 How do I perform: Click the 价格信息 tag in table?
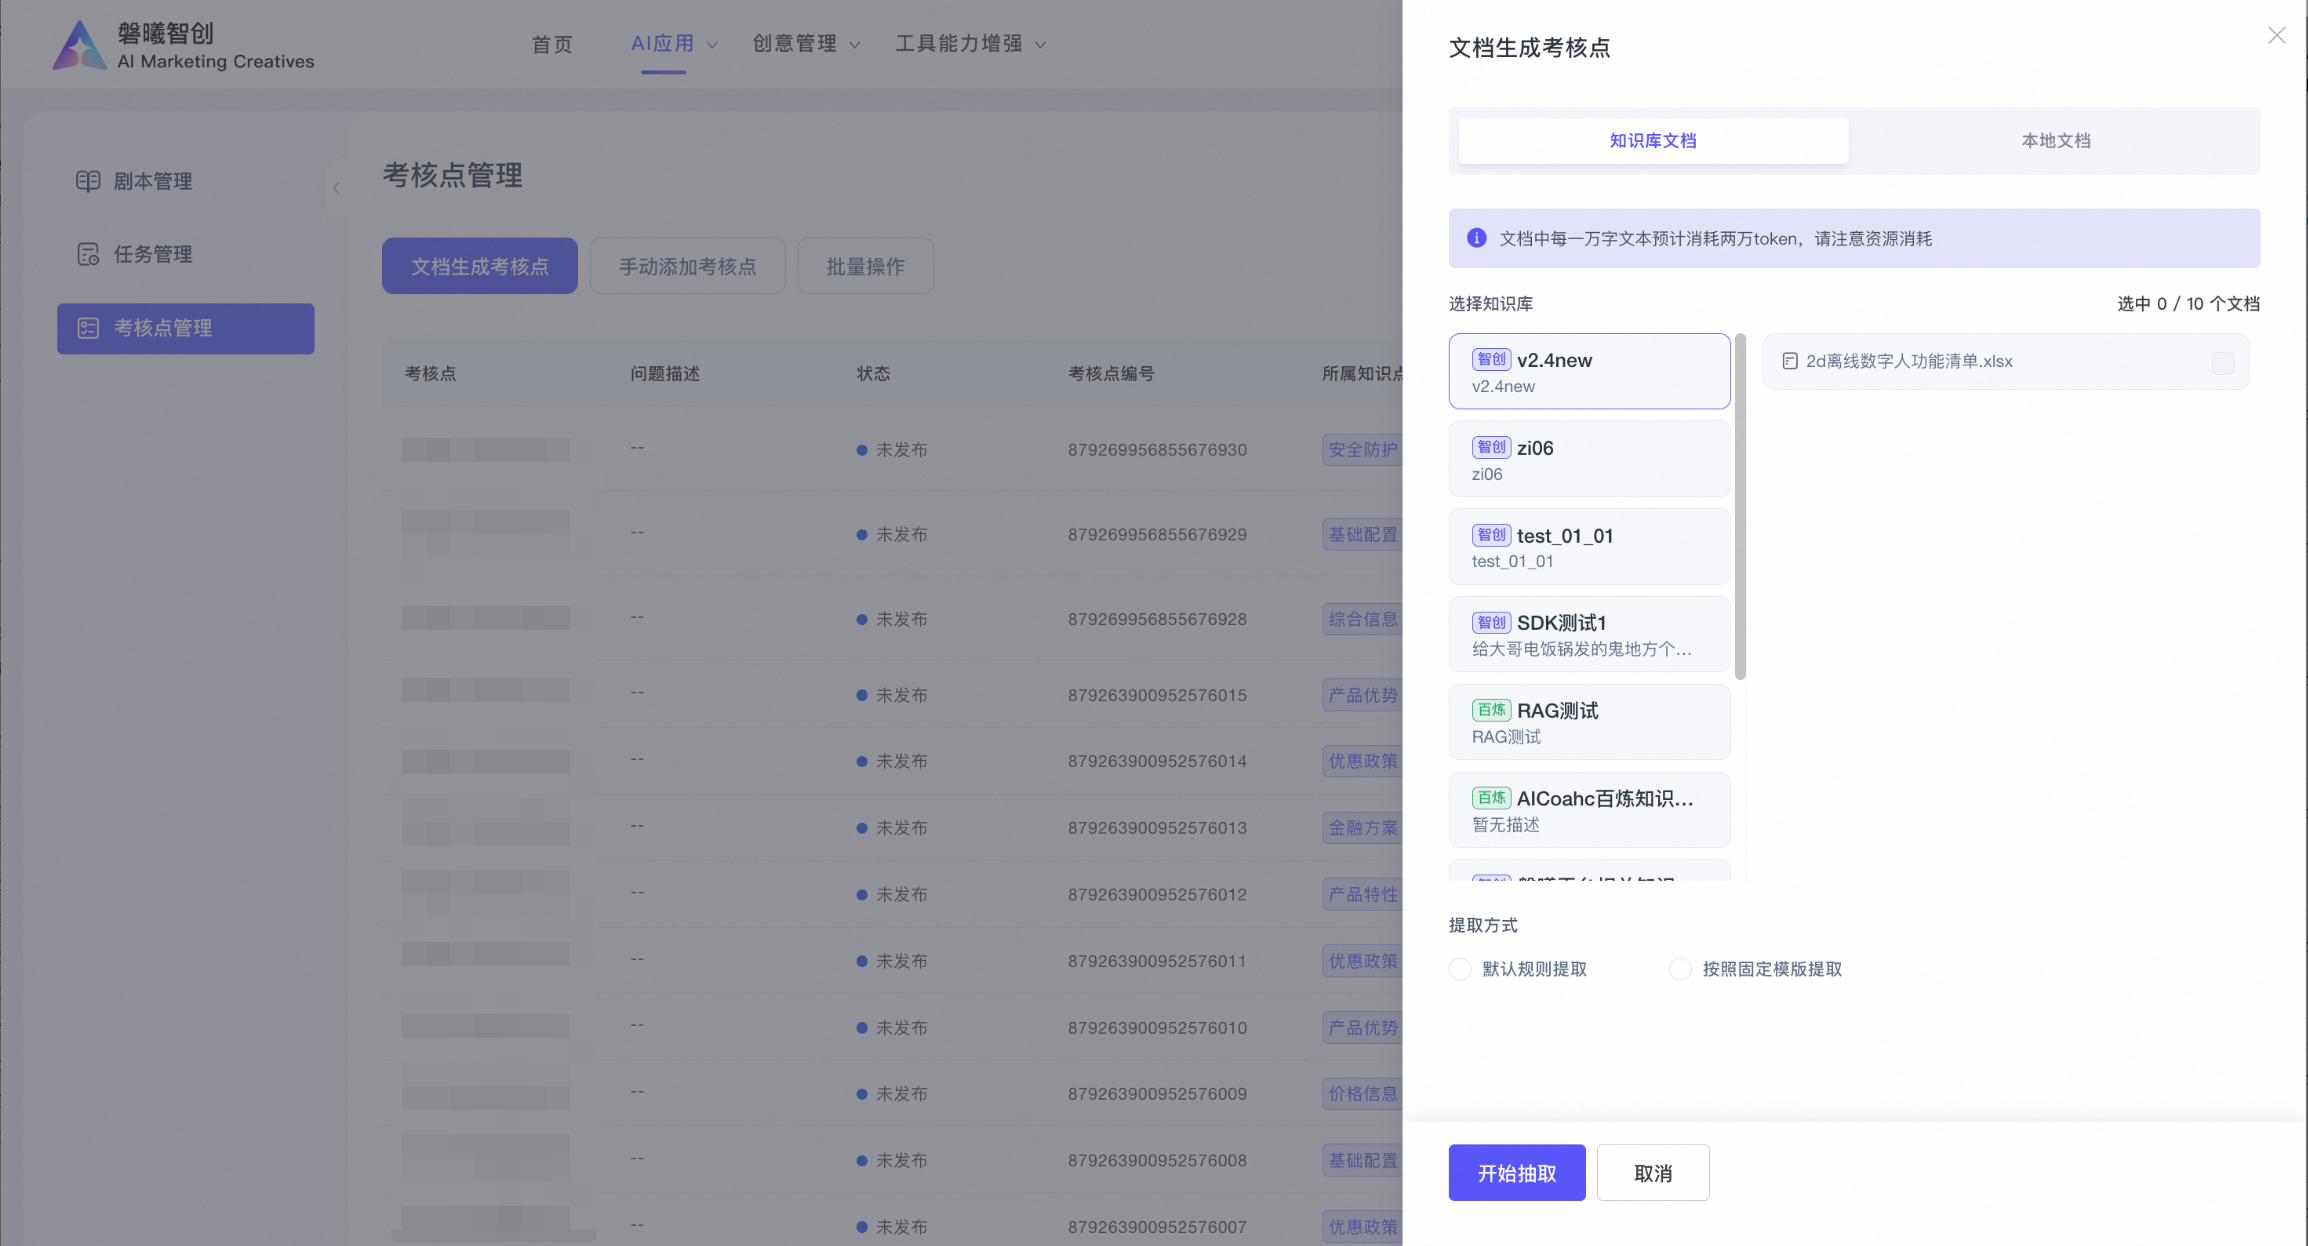[1362, 1094]
